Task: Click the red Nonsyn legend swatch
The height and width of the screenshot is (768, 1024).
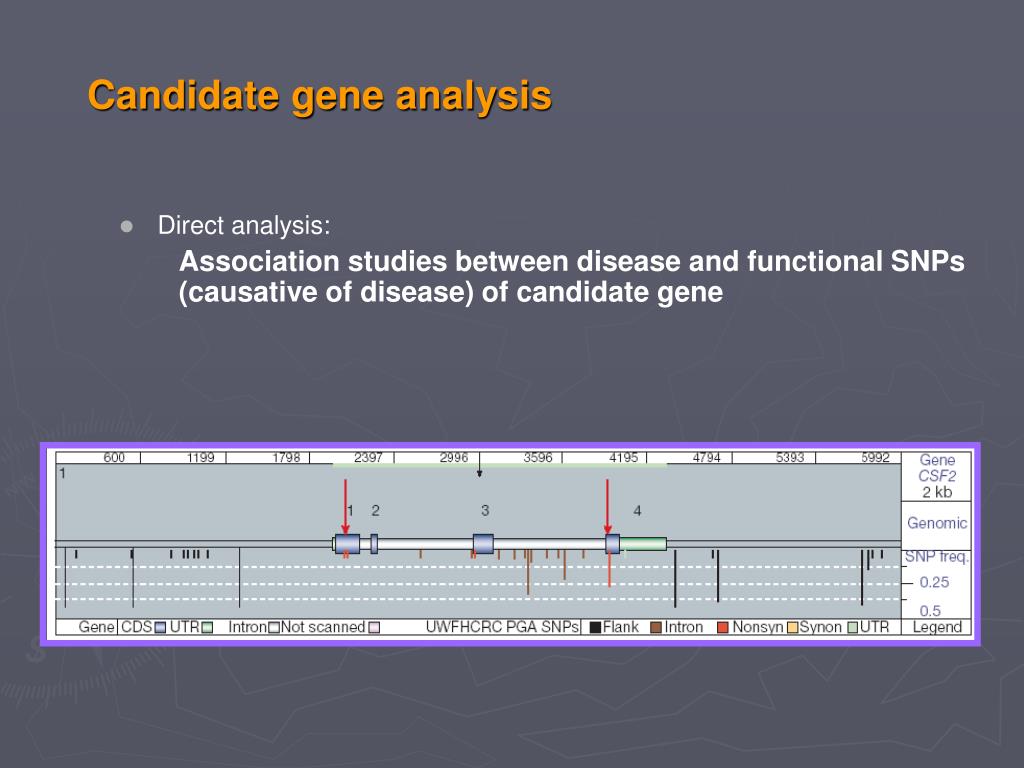Action: click(722, 628)
